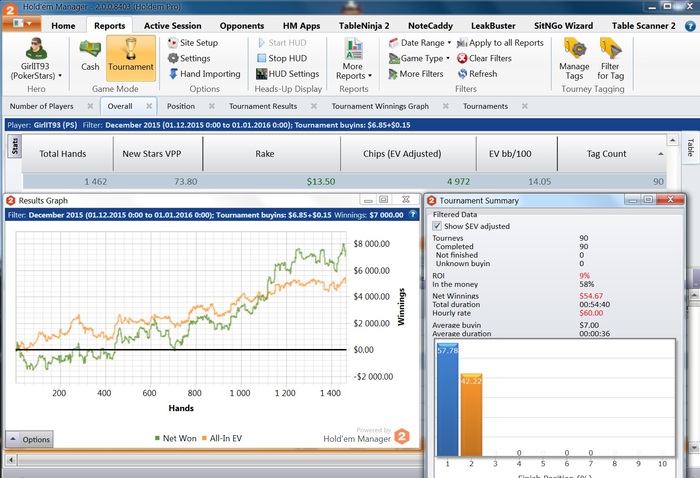
Task: Sort by Total Hands column
Action: (x=67, y=154)
